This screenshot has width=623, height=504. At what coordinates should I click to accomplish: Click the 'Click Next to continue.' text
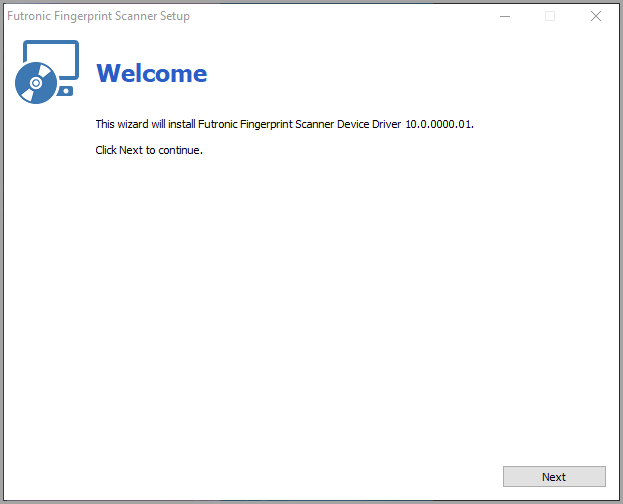pos(149,150)
